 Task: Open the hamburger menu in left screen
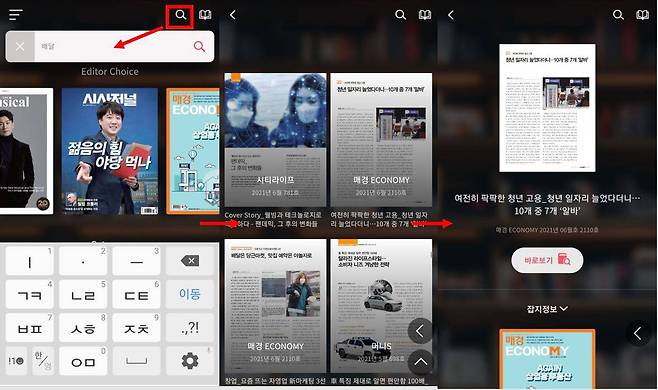[x=16, y=15]
